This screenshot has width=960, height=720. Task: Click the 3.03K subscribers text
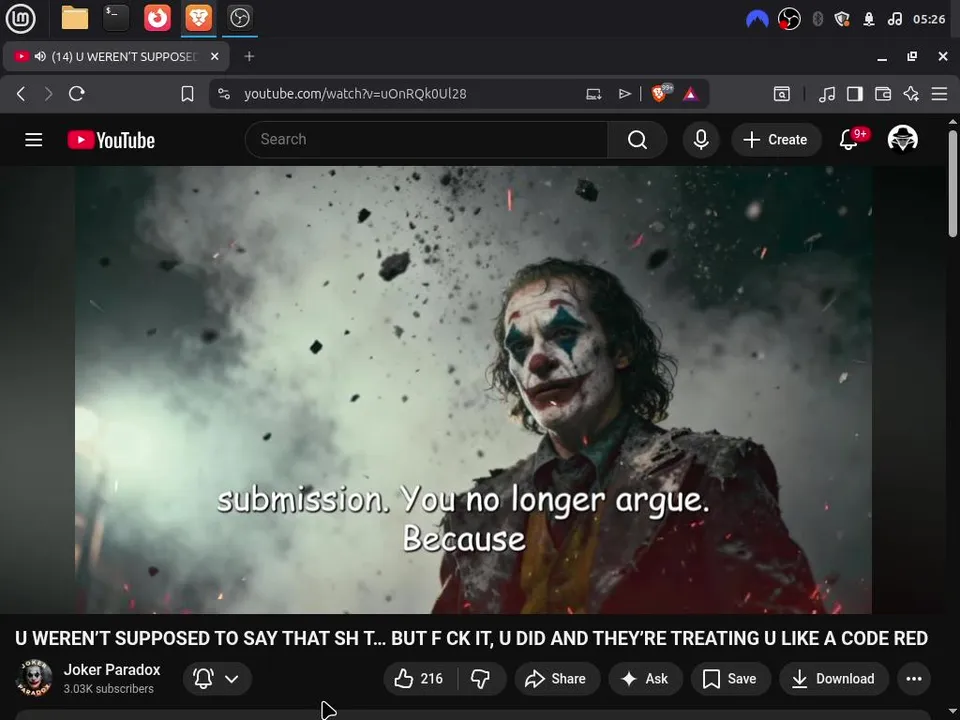coord(108,689)
